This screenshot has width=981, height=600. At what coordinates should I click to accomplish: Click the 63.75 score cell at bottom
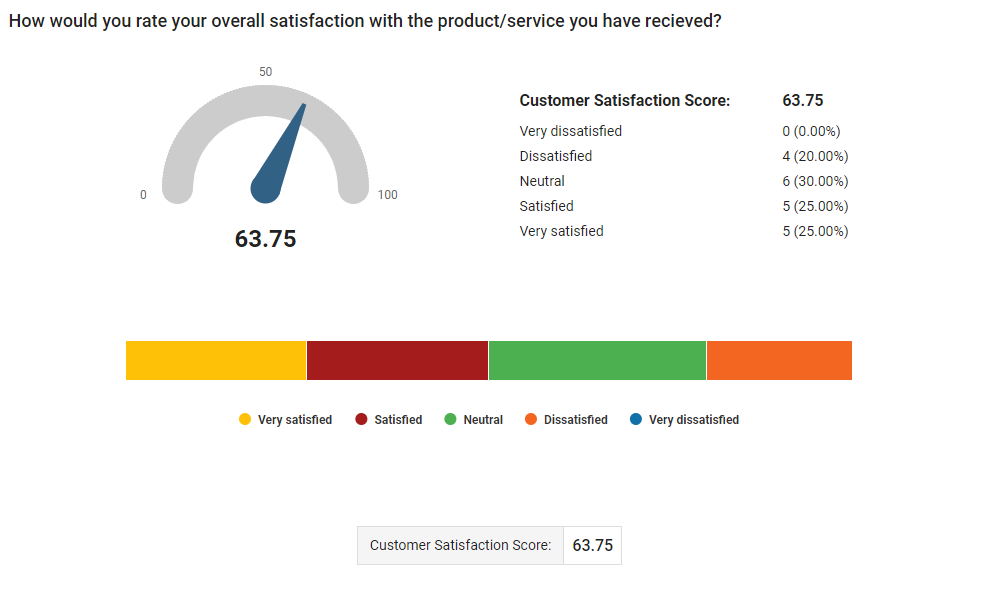[592, 546]
